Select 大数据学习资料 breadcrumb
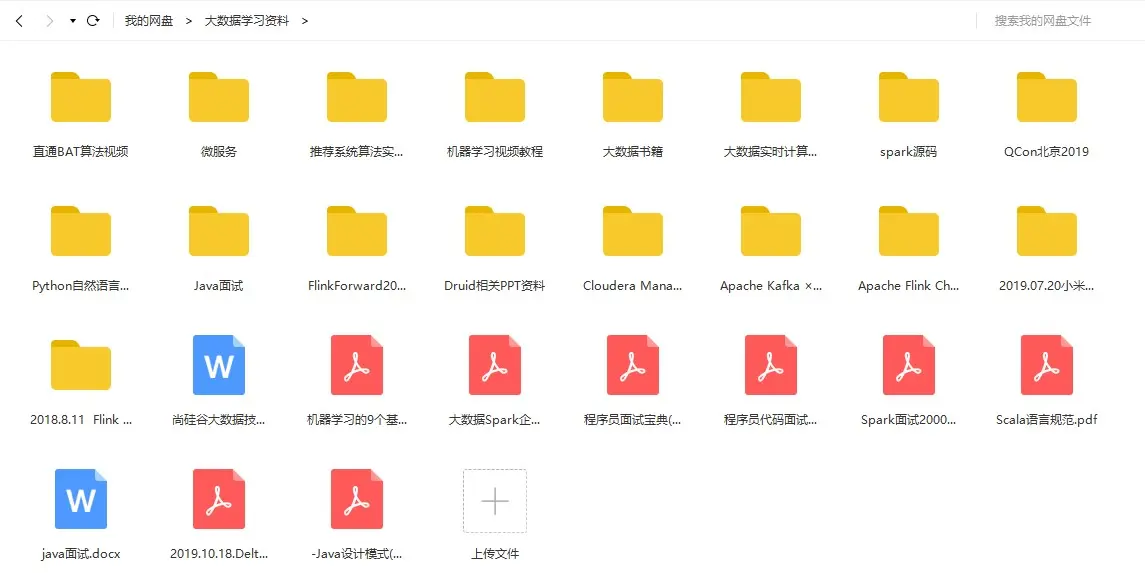 click(x=247, y=21)
